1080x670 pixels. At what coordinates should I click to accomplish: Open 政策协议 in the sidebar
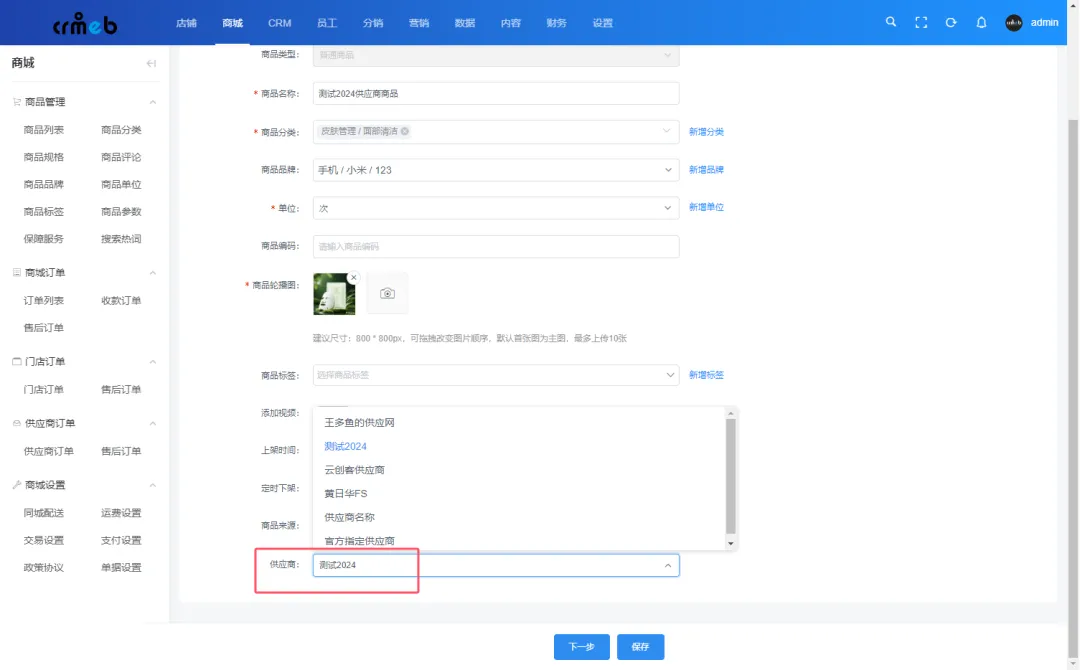43,567
